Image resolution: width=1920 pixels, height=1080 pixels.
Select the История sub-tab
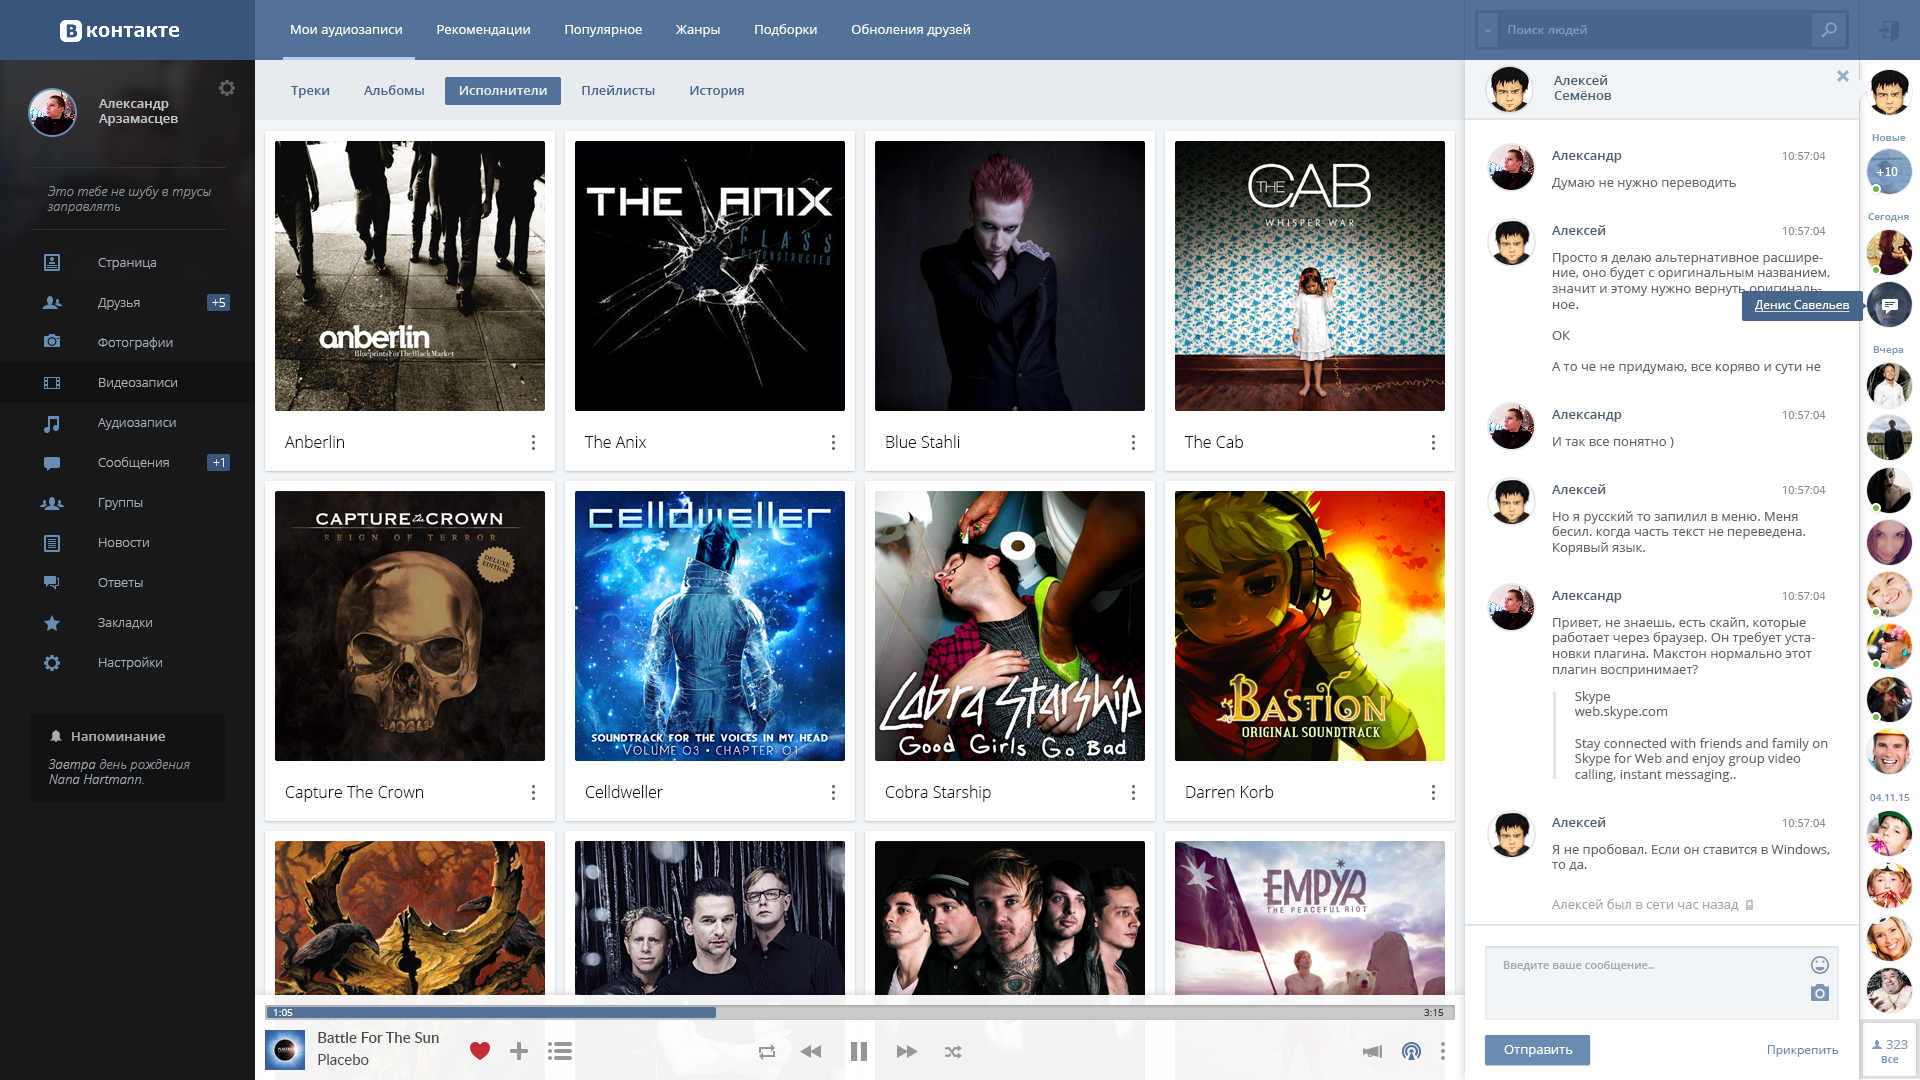pyautogui.click(x=717, y=90)
